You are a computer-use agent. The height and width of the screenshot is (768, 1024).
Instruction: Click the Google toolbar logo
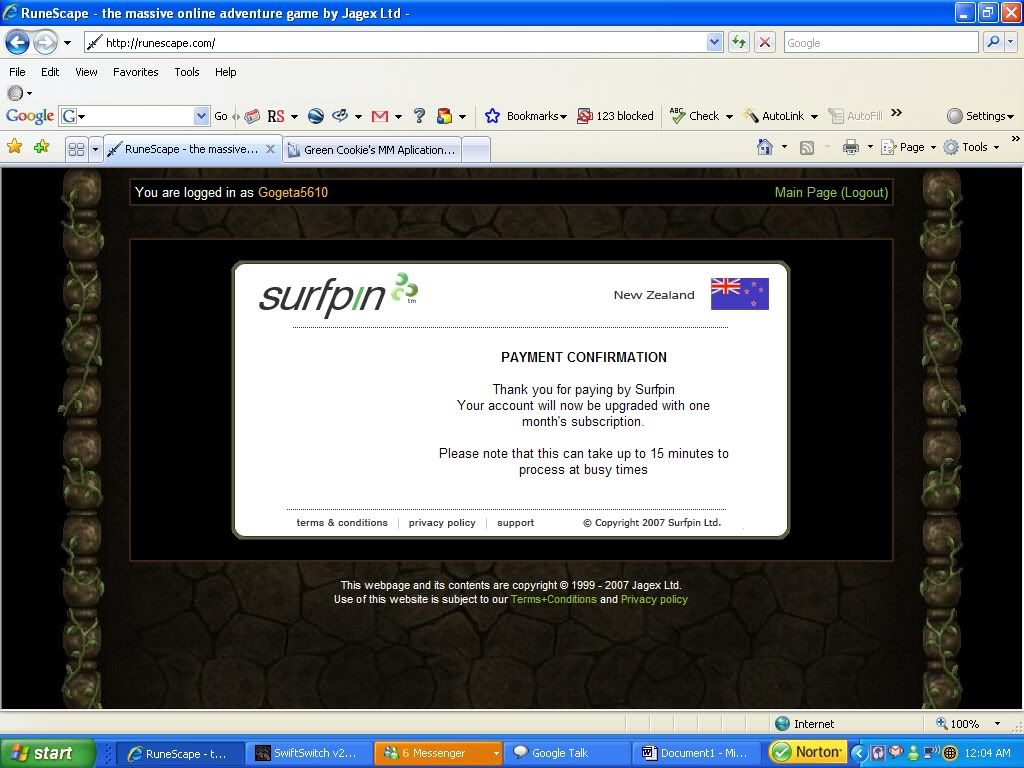[x=29, y=116]
